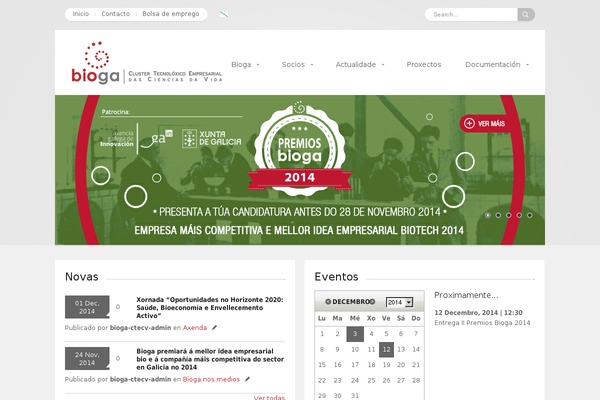Screen dimensions: 600x400
Task: Open the Proxectos menu item
Action: (x=424, y=64)
